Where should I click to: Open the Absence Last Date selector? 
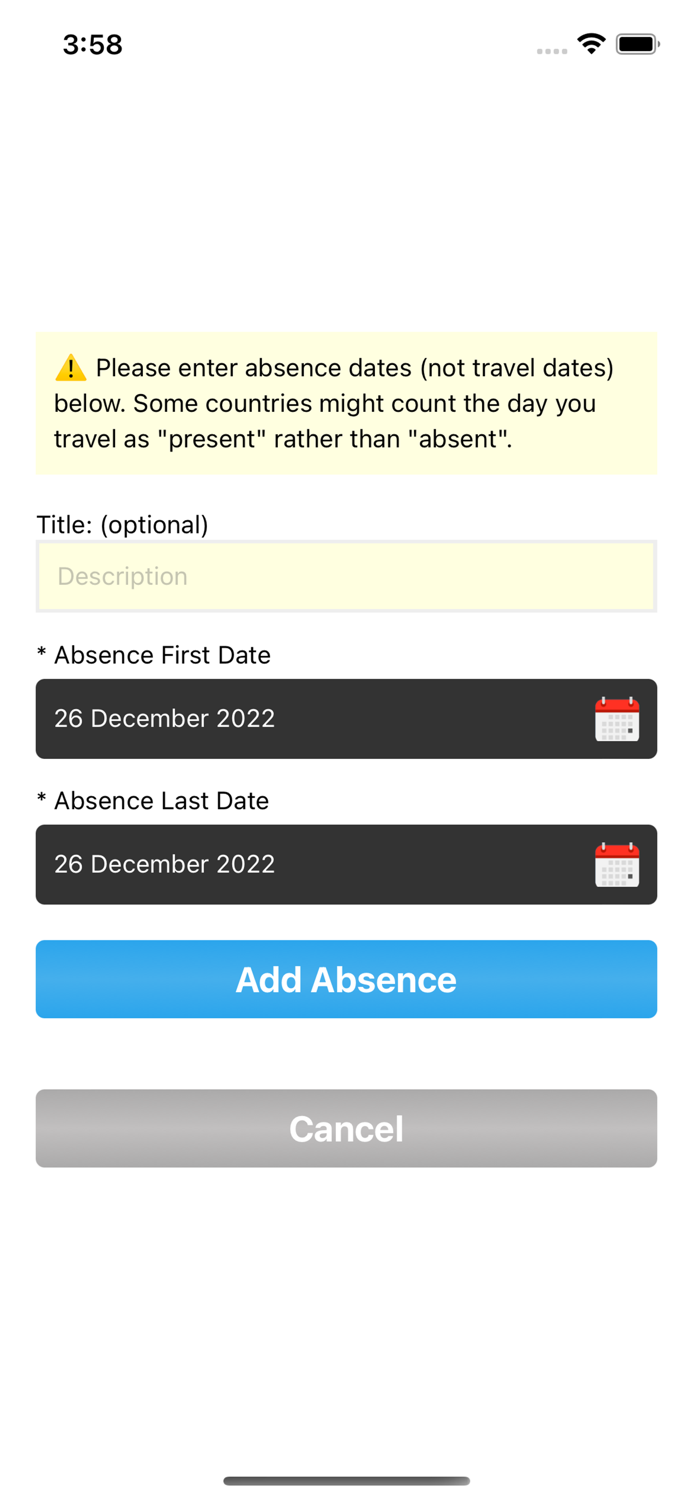tap(346, 864)
